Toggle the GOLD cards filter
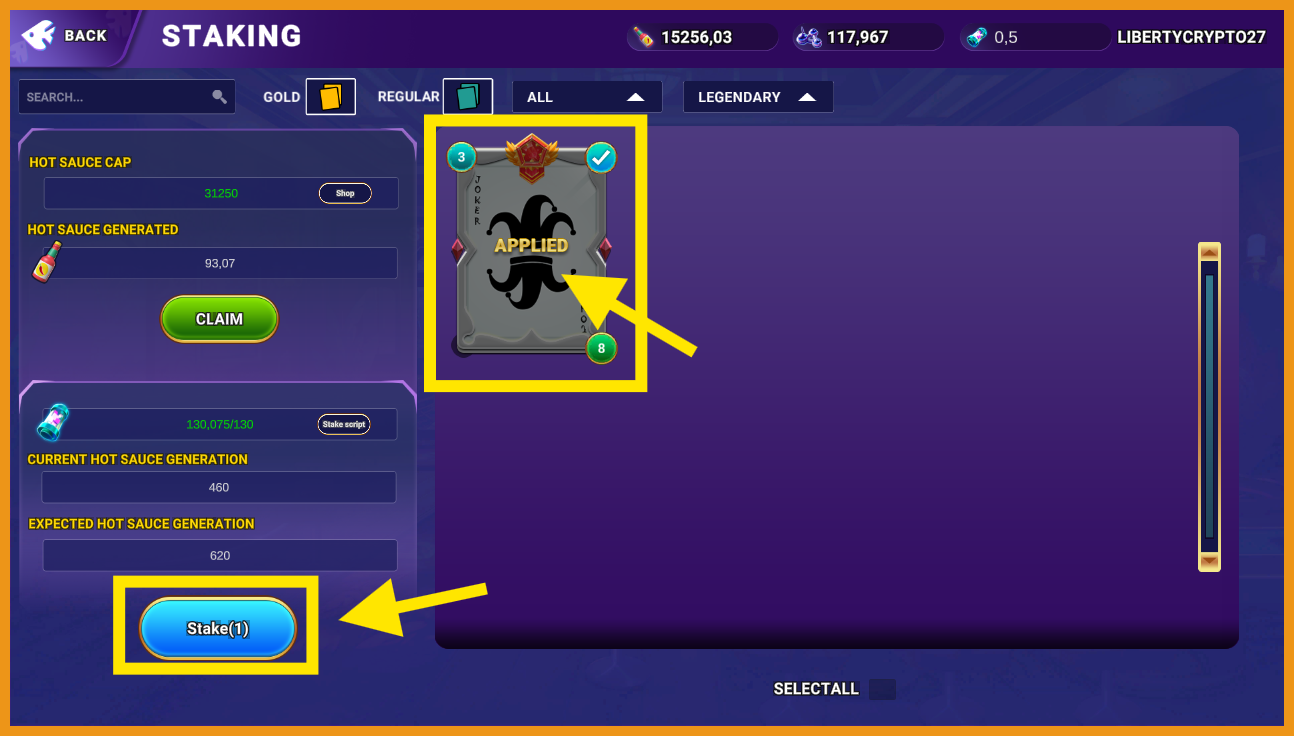 (x=330, y=97)
